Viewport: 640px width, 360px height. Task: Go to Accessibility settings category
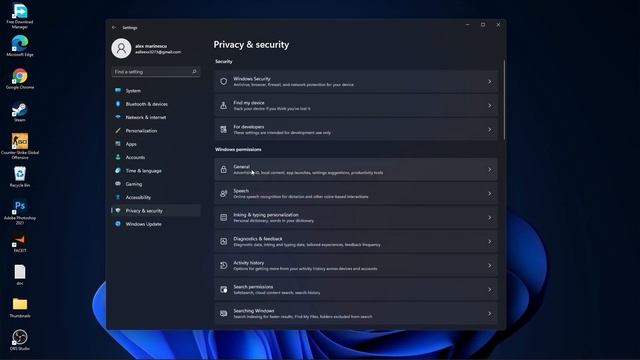(x=156, y=197)
